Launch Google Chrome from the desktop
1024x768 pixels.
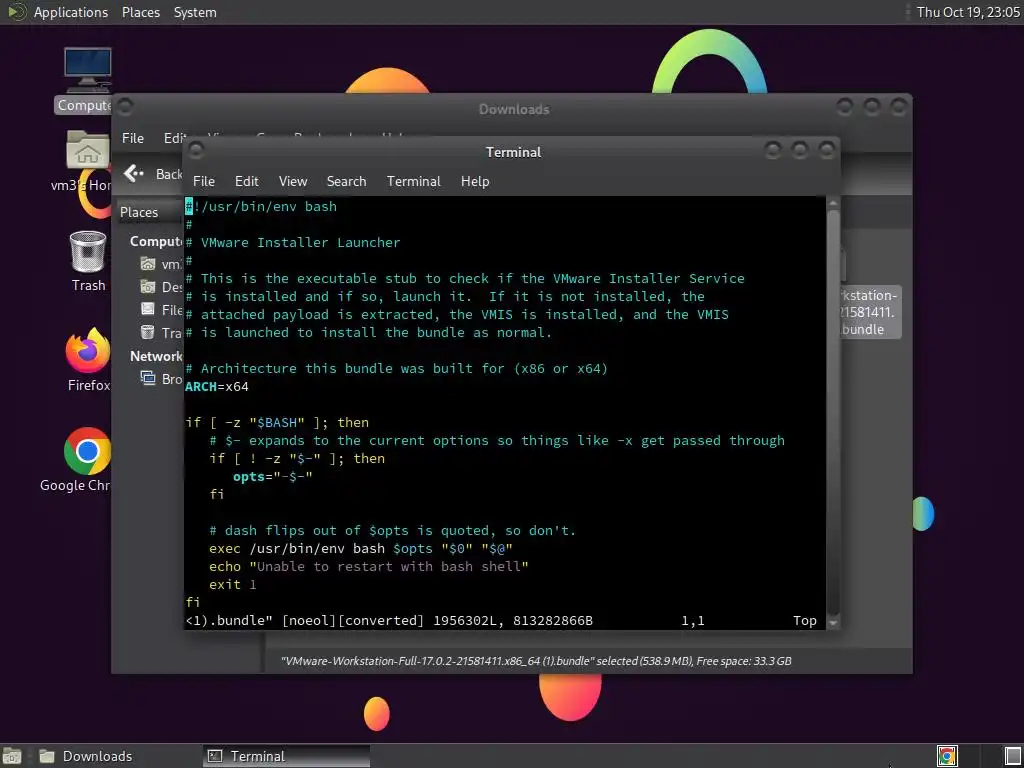tap(87, 451)
